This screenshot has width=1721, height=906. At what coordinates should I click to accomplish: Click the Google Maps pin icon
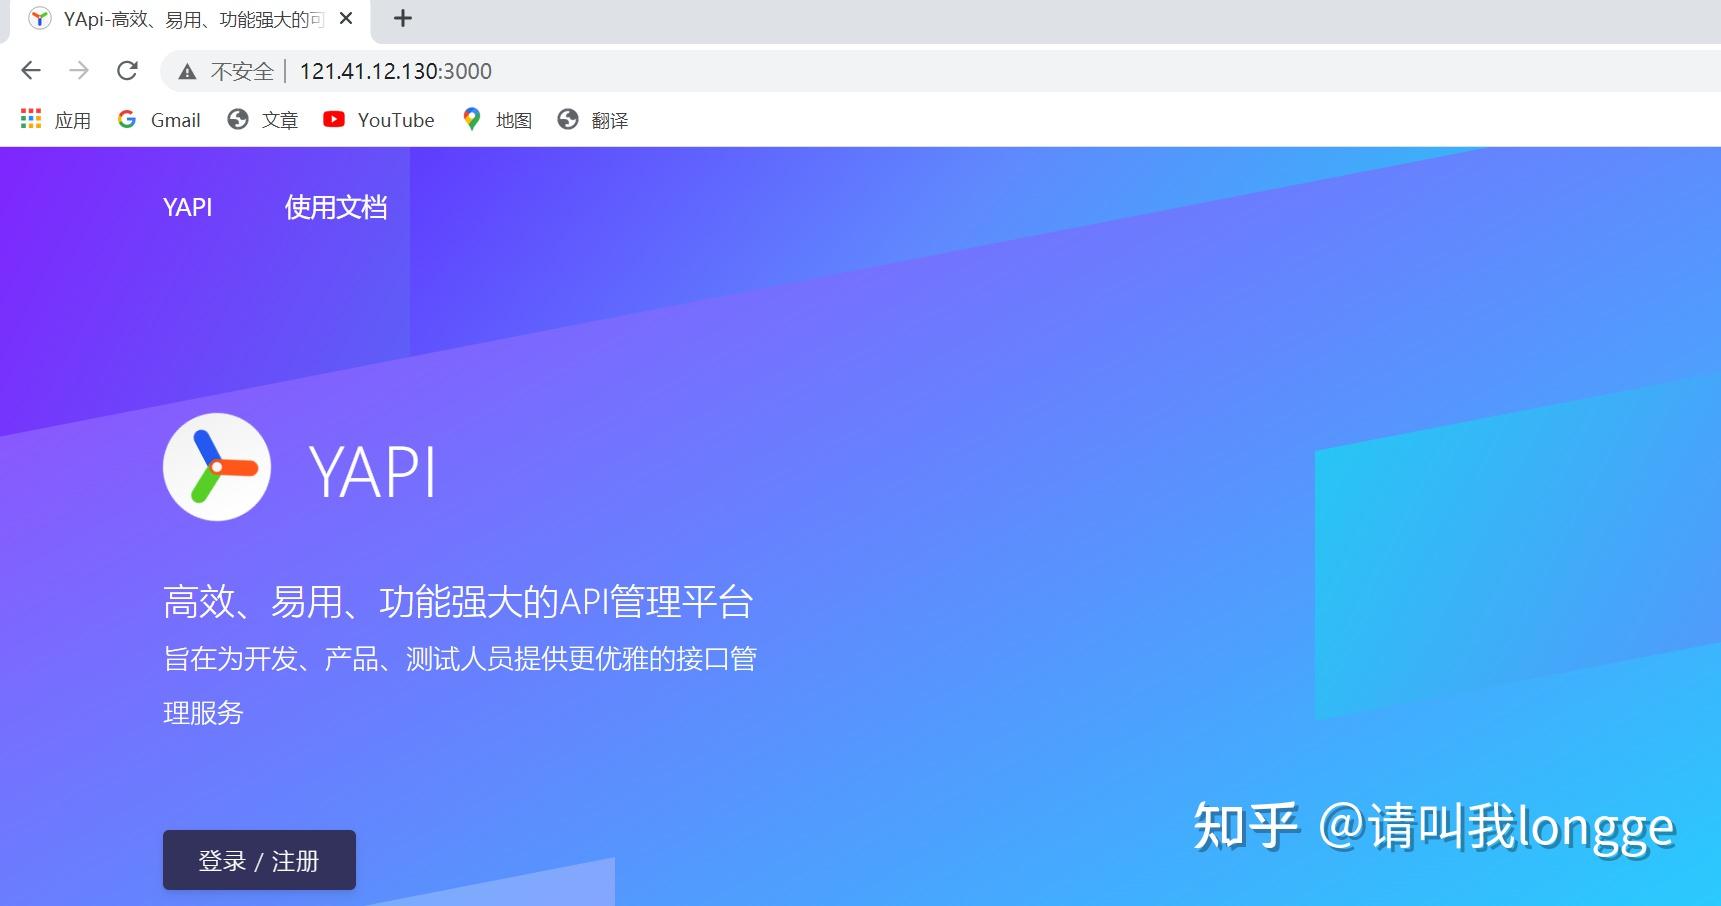coord(471,119)
